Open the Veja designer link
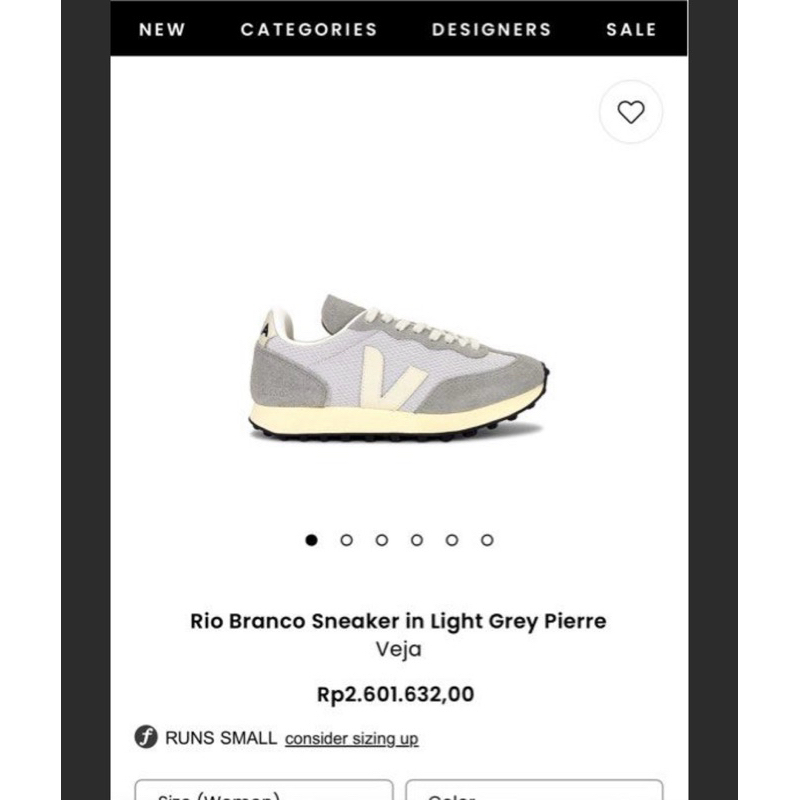Viewport: 800px width, 800px height. (x=399, y=649)
